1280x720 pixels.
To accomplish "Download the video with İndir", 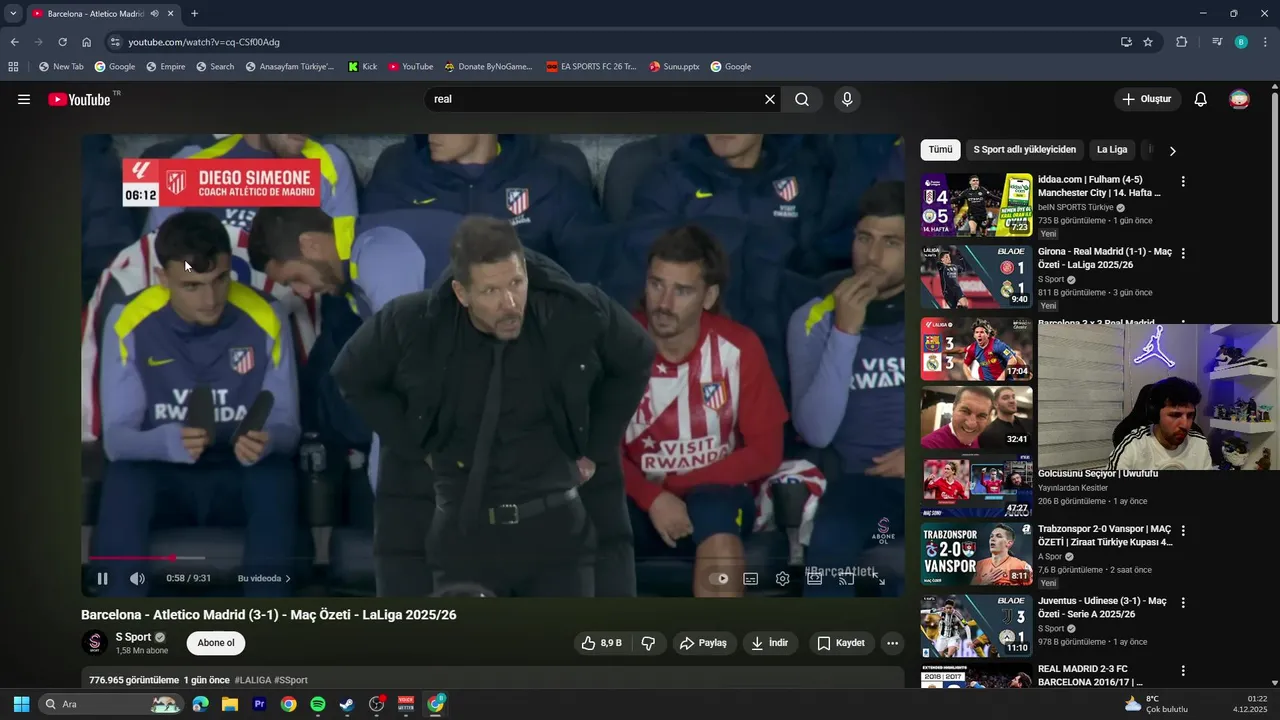I will click(x=770, y=643).
